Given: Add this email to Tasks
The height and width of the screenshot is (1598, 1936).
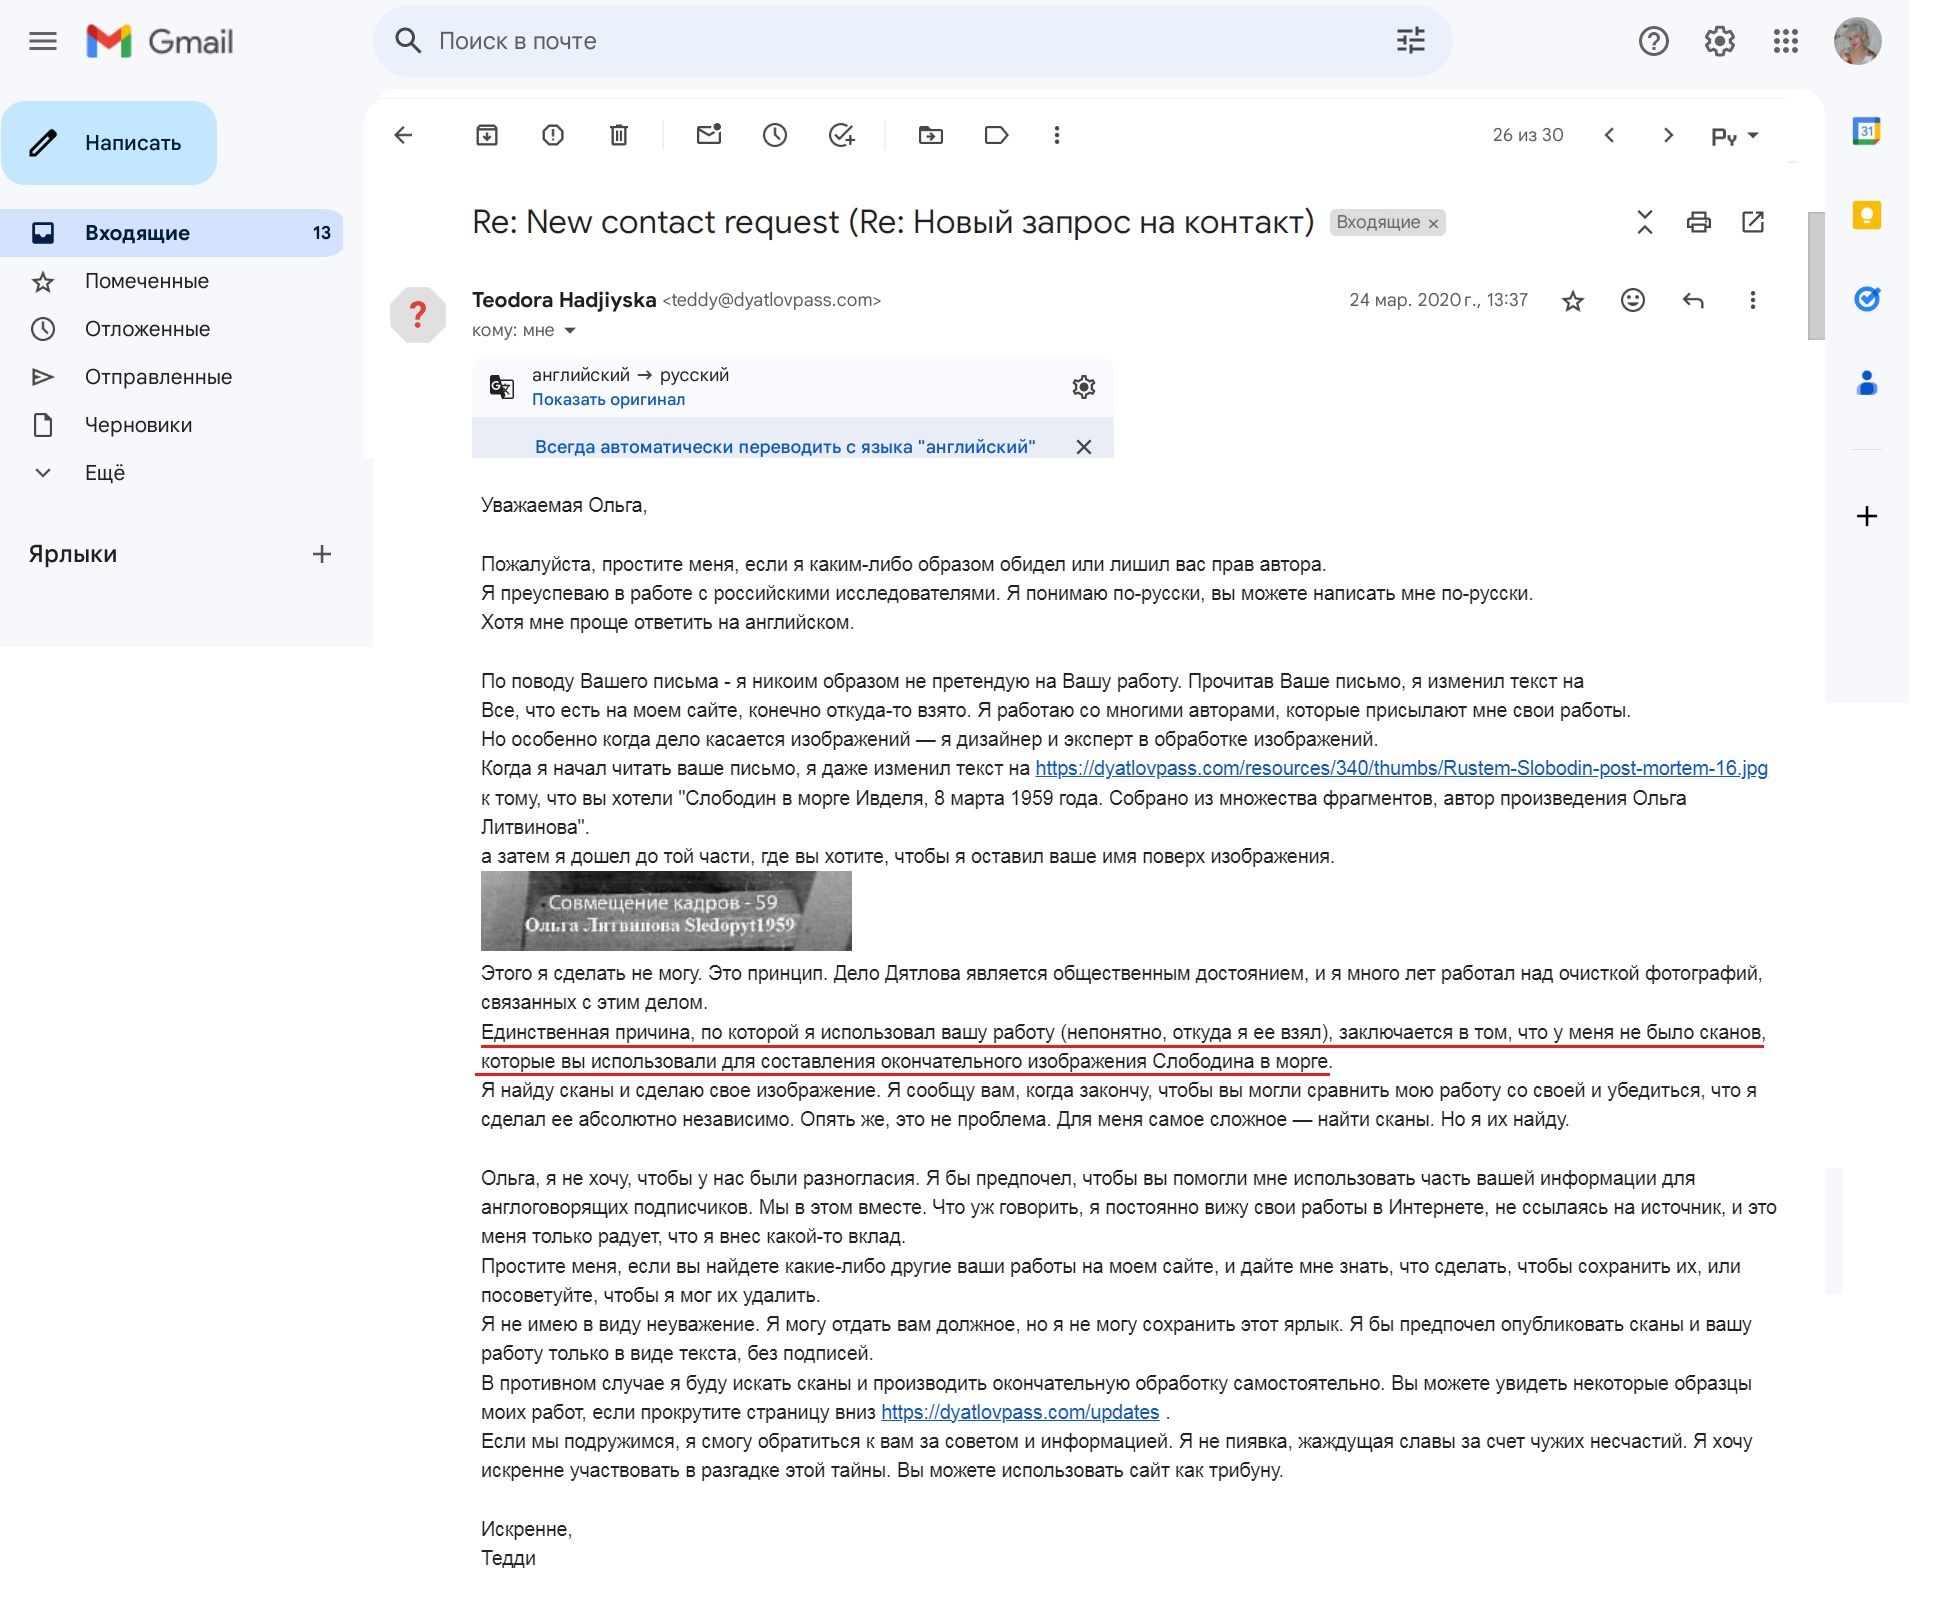Looking at the screenshot, I should click(x=842, y=135).
